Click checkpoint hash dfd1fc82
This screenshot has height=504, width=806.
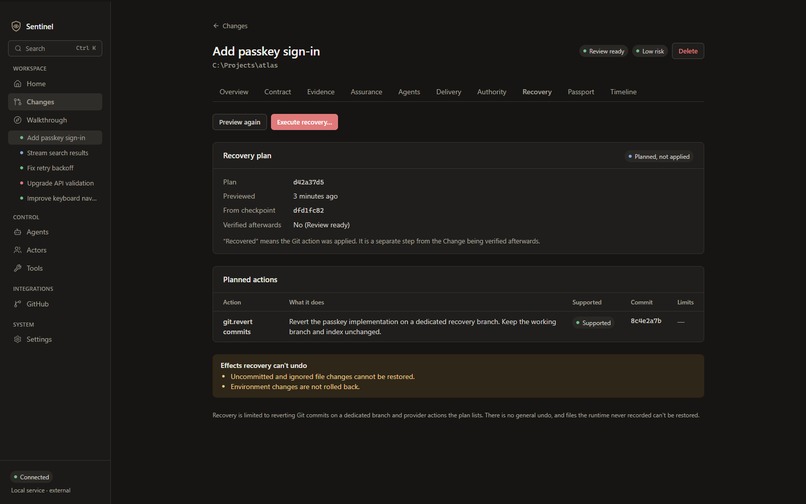pos(308,210)
